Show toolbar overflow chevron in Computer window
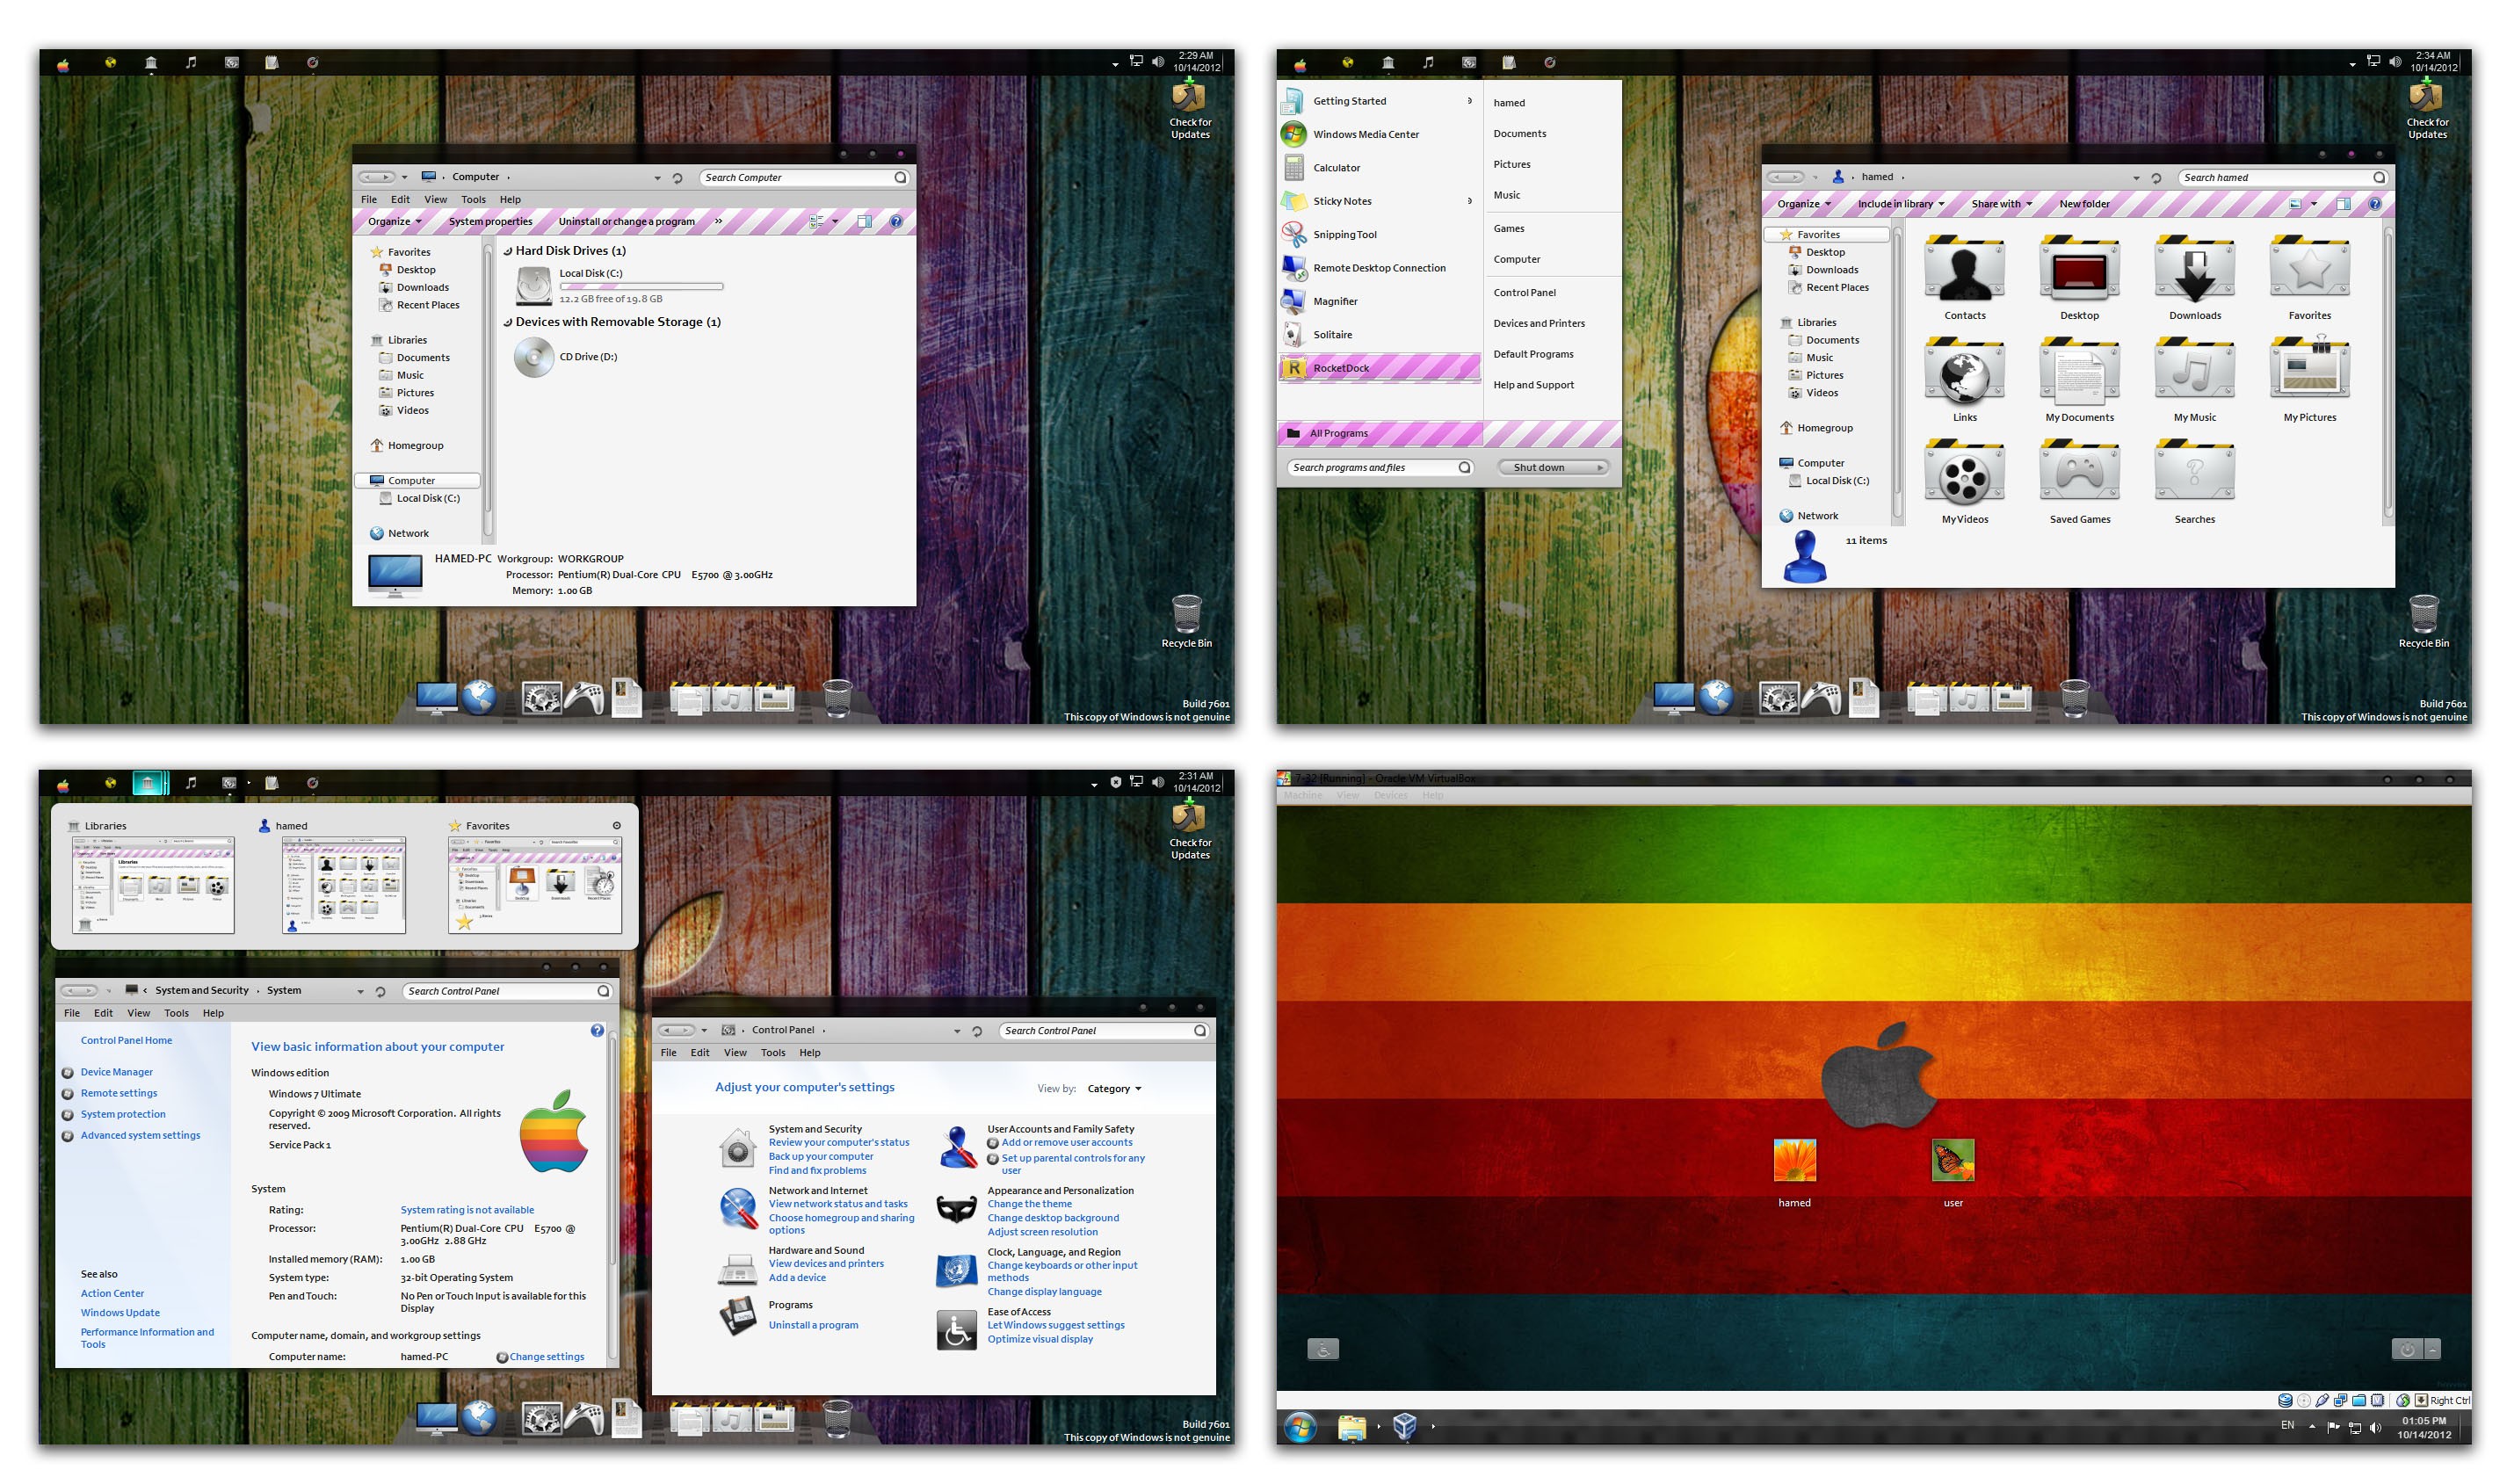 pos(718,221)
